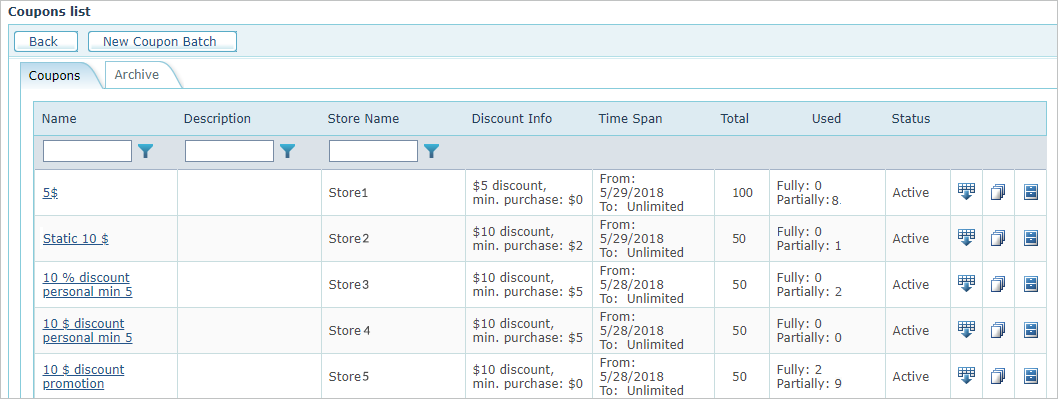This screenshot has width=1058, height=399.
Task: Export grid icon for Store4 coupon row
Action: pos(966,330)
